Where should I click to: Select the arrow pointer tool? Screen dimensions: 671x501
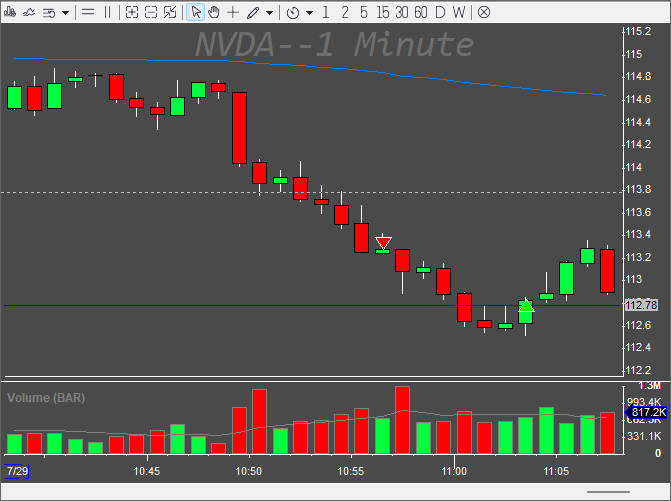[196, 12]
